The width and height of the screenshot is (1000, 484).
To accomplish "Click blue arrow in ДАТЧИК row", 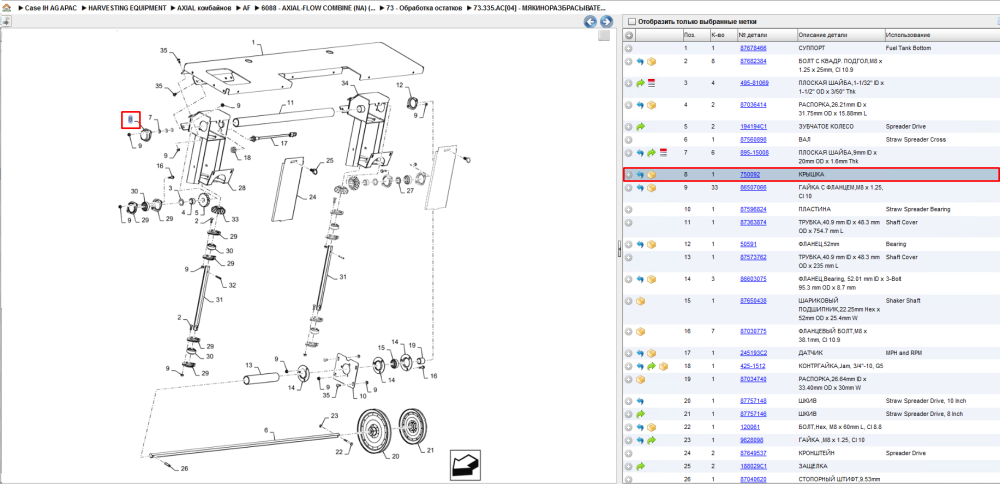I will coord(641,353).
